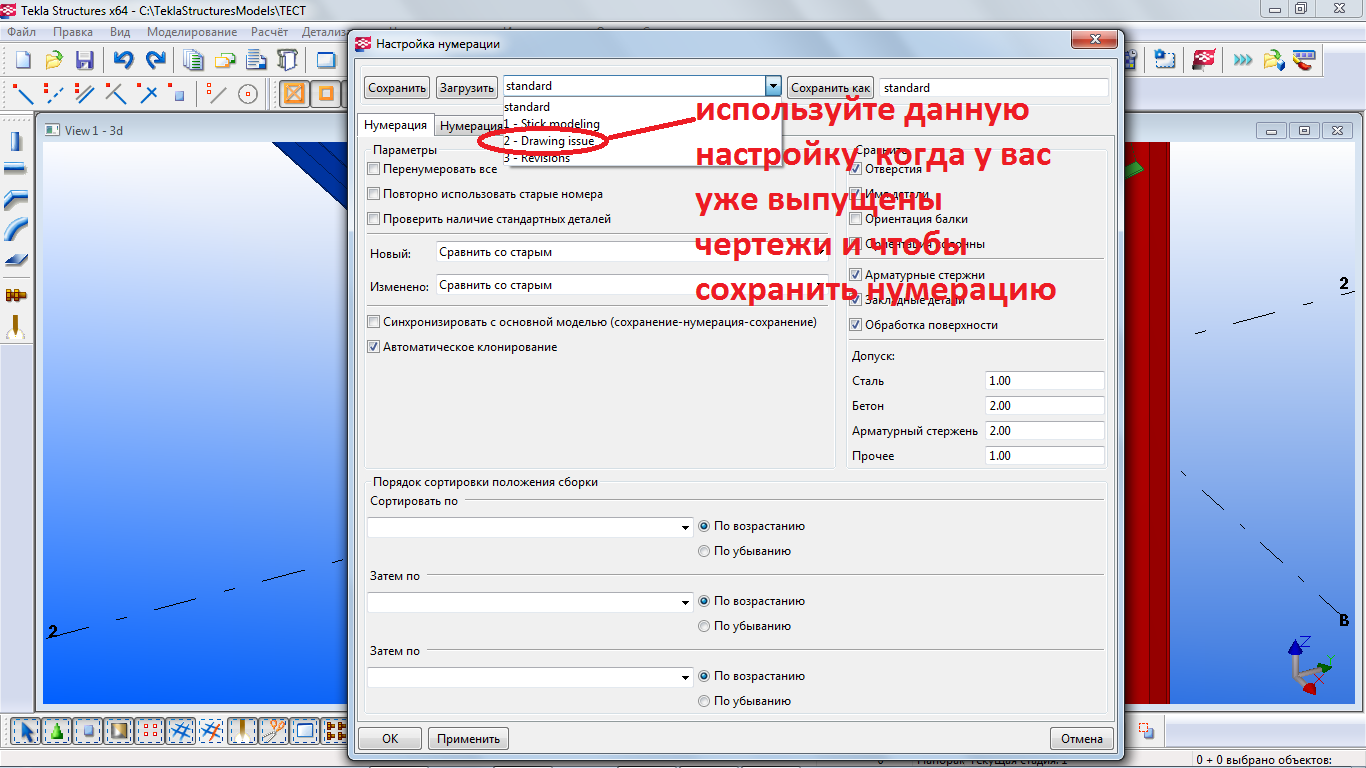Select the polybeam tool icon
The width and height of the screenshot is (1366, 768).
click(16, 200)
